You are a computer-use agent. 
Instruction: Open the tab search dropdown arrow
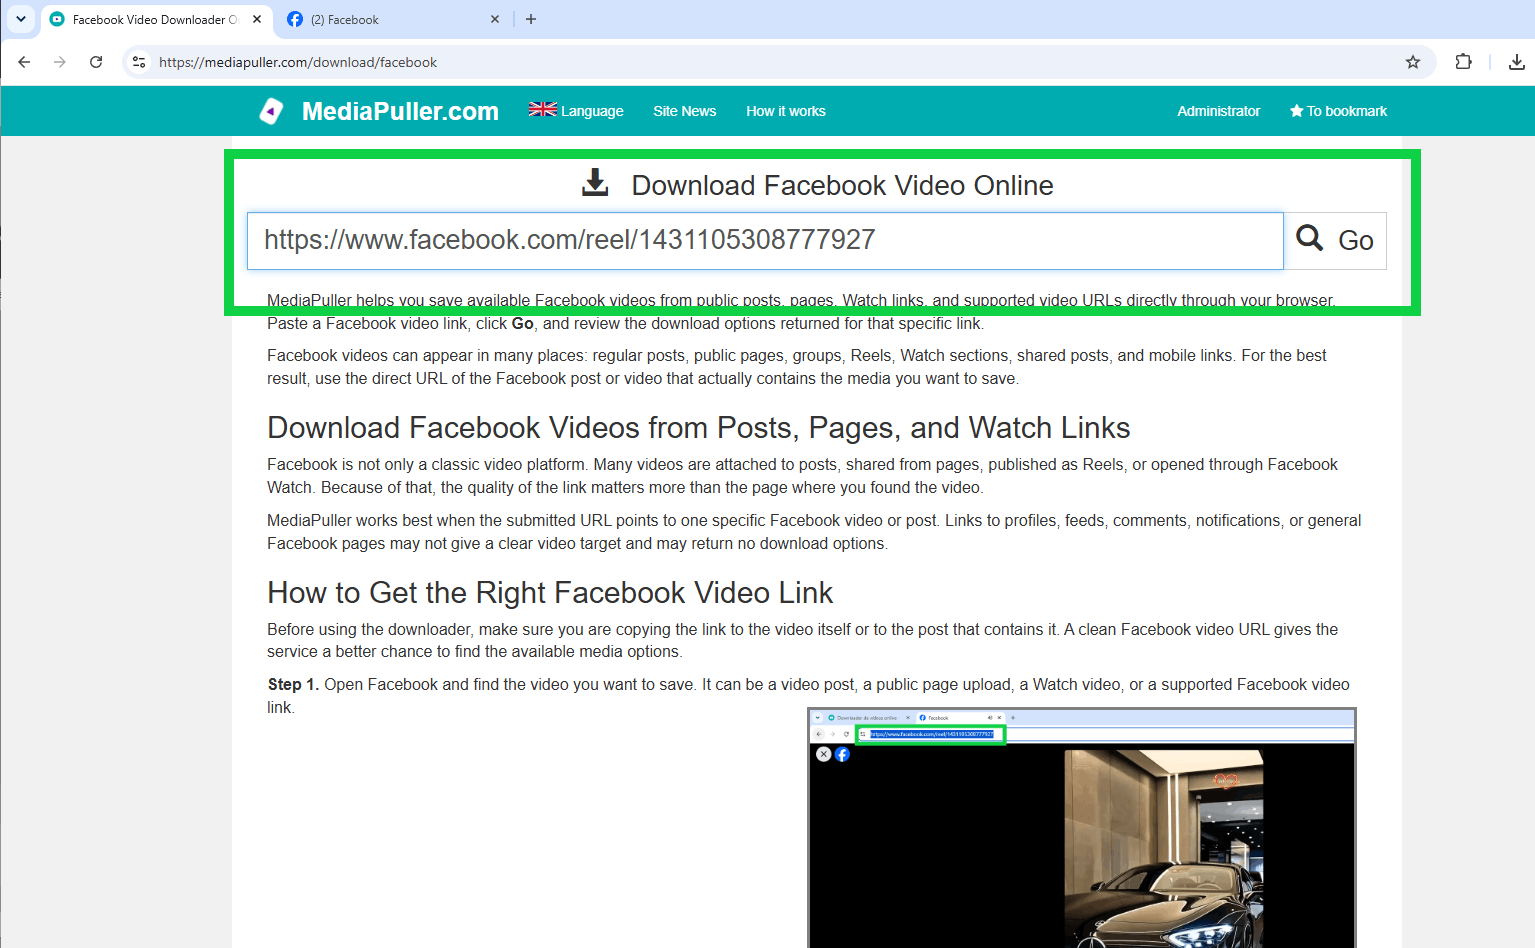click(20, 19)
